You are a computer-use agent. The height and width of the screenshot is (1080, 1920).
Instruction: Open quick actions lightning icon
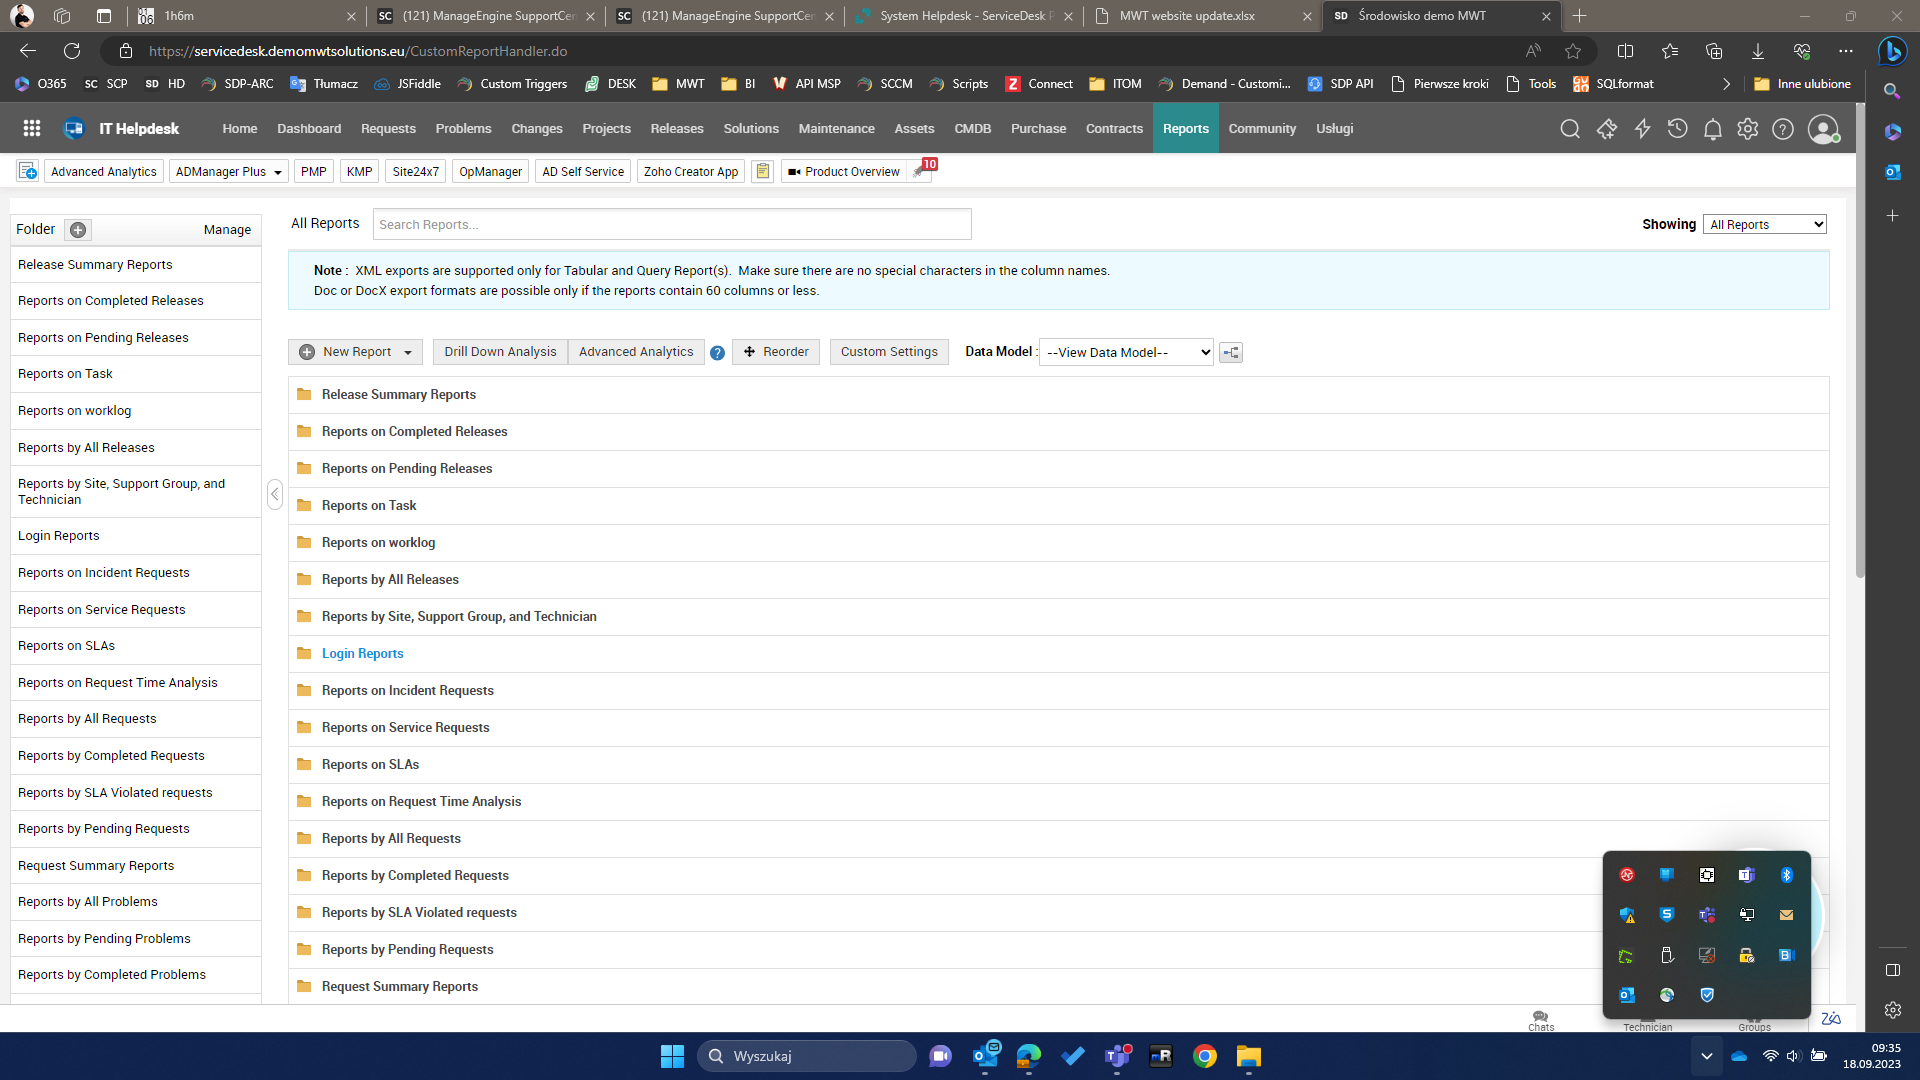1642,129
